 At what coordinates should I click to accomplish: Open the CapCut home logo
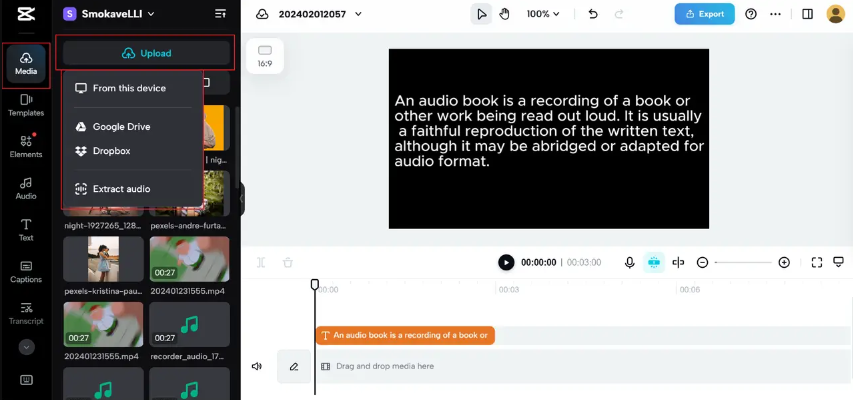click(x=26, y=15)
